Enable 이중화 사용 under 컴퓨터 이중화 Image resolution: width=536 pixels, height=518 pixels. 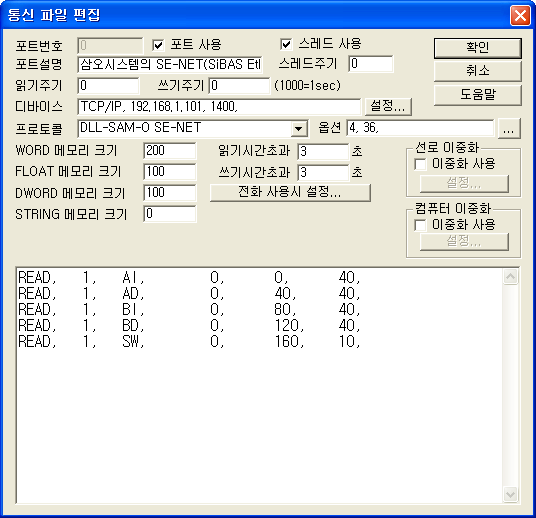click(420, 225)
